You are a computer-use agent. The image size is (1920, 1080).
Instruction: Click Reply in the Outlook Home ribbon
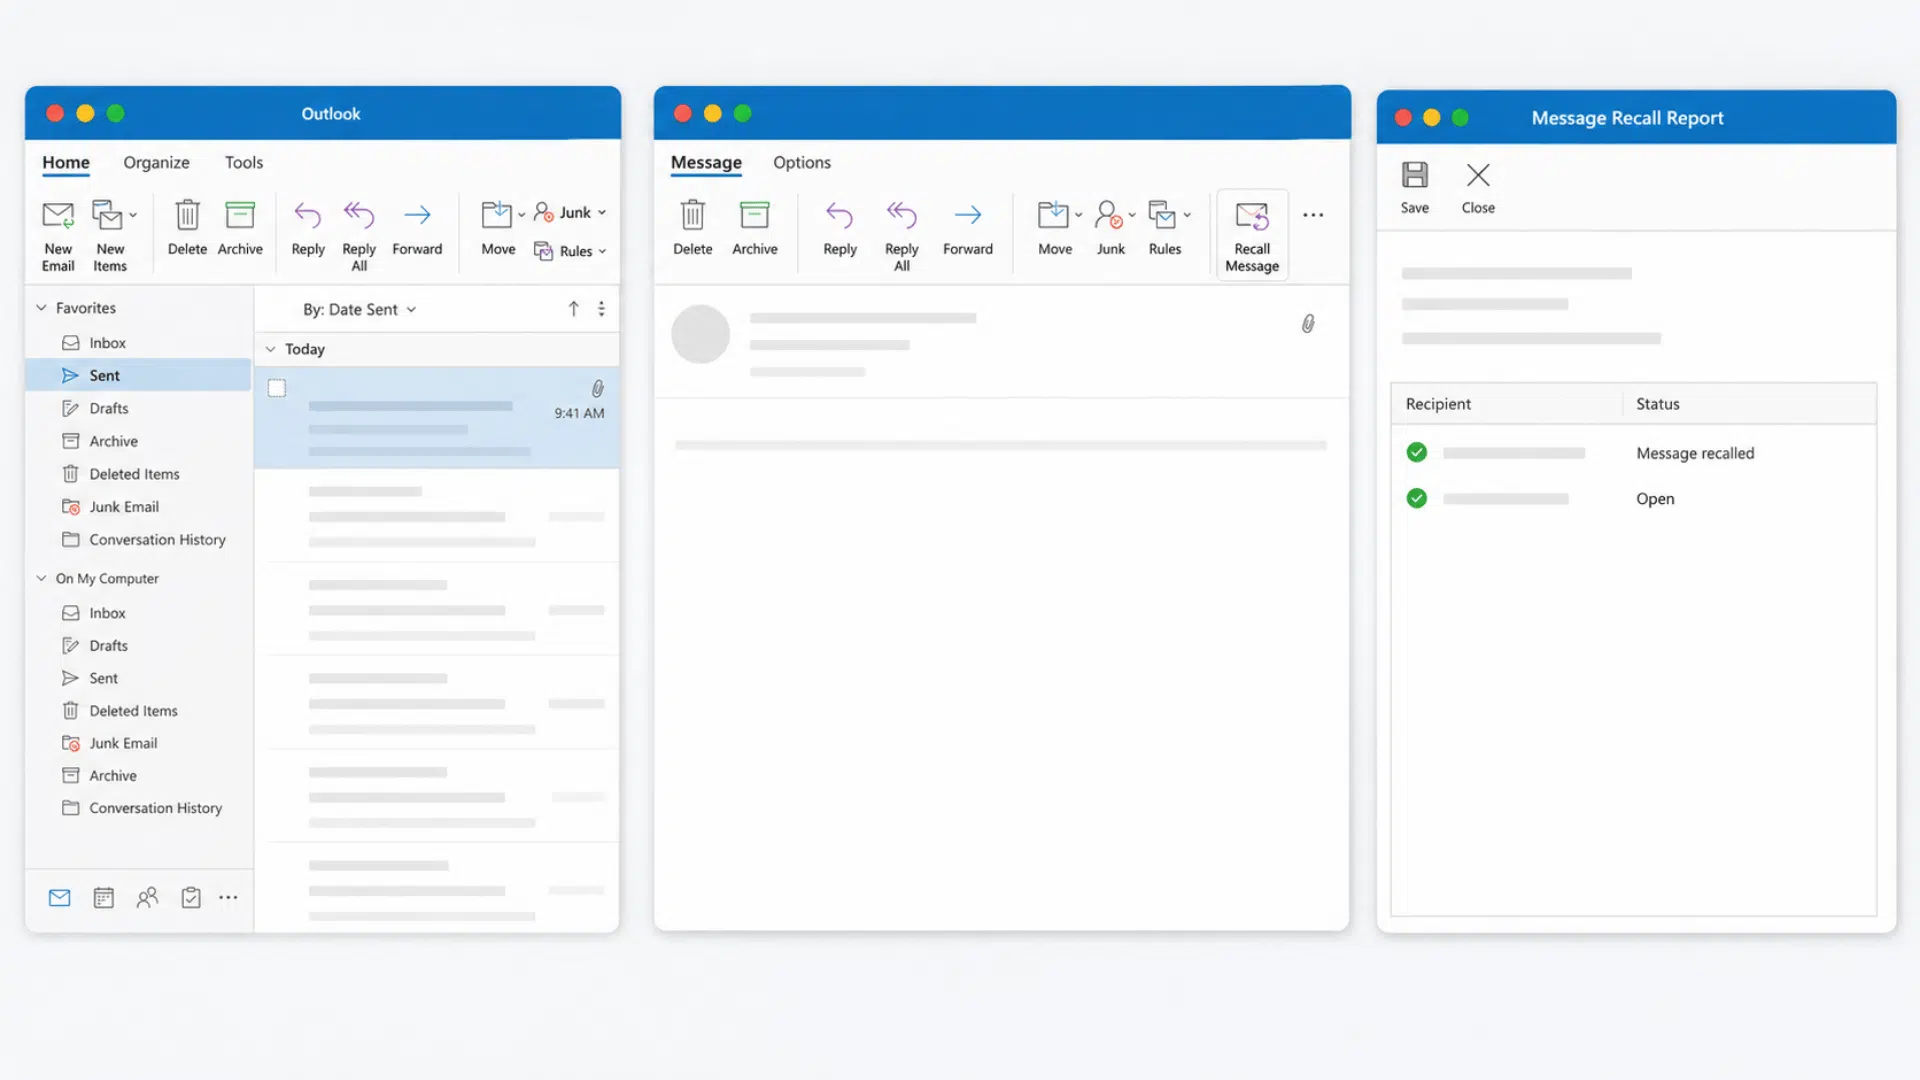coord(308,228)
